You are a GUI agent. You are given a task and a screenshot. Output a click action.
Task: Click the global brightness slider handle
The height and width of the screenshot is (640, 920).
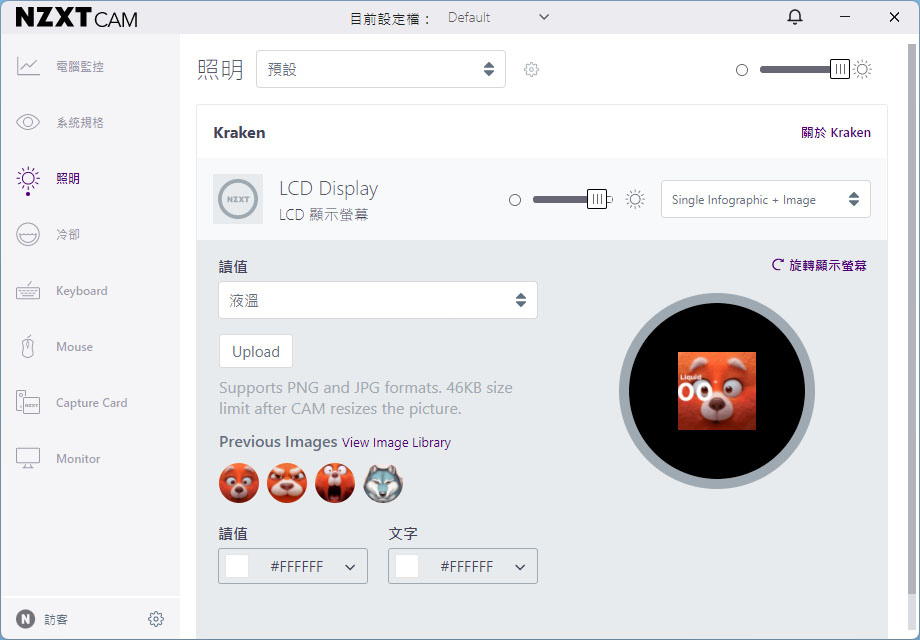coord(840,69)
